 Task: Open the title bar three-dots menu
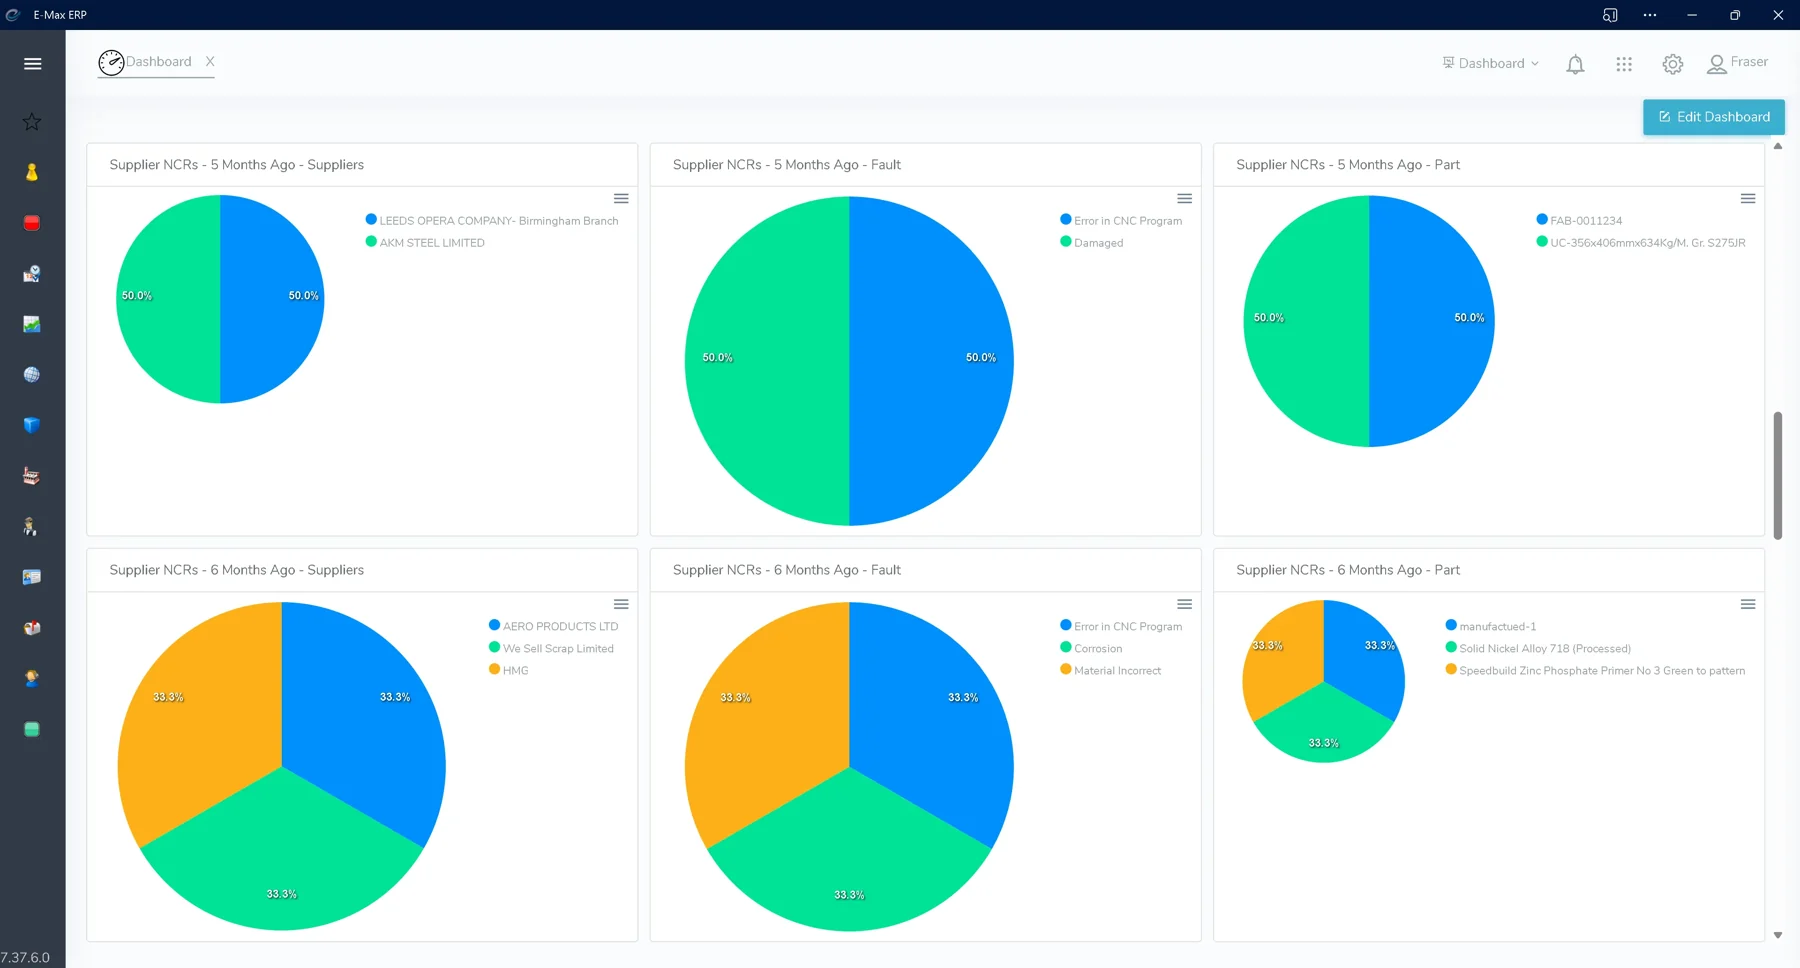(1650, 15)
